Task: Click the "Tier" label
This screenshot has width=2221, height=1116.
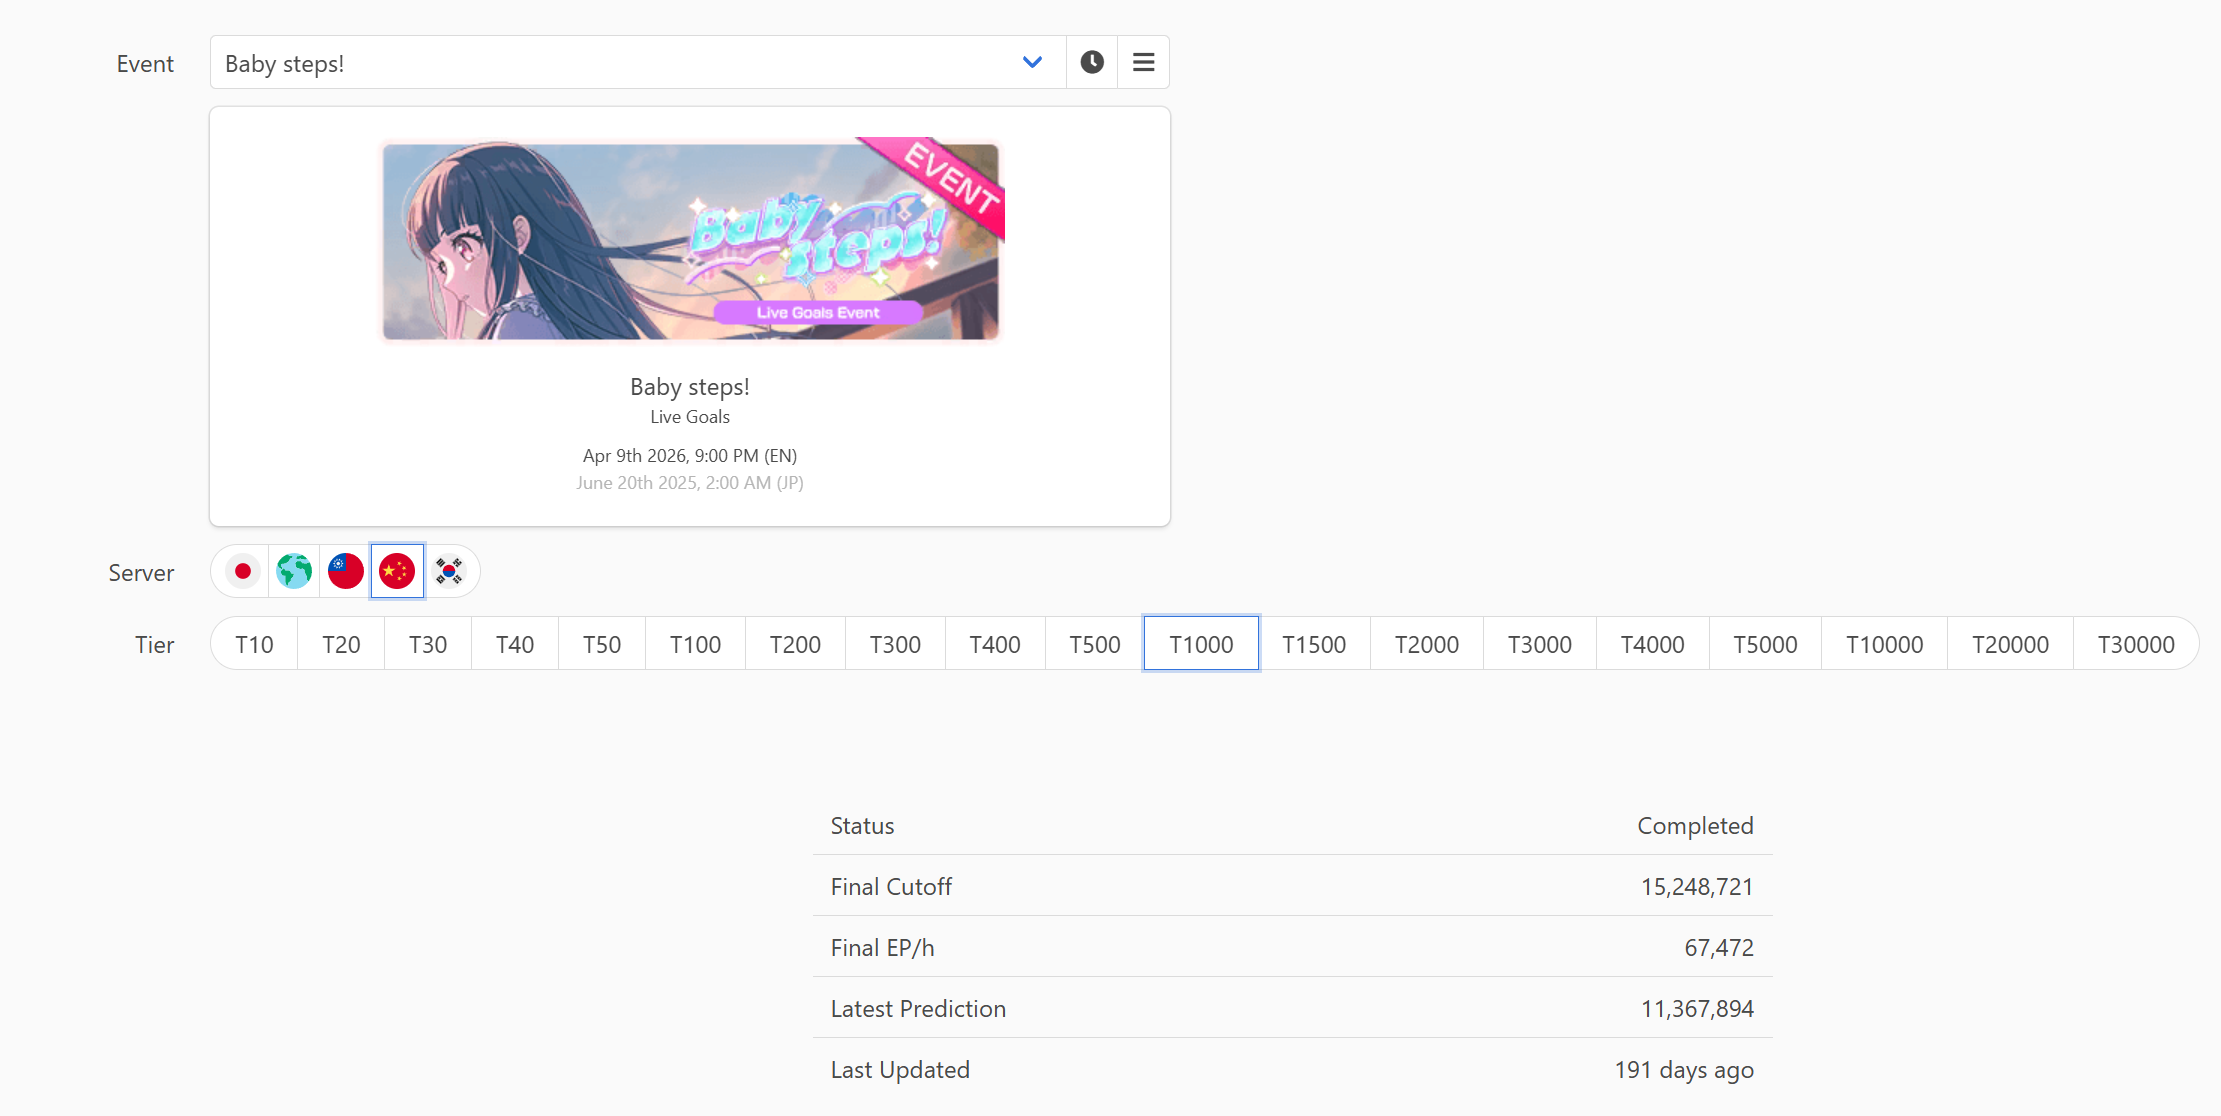Action: [x=155, y=645]
